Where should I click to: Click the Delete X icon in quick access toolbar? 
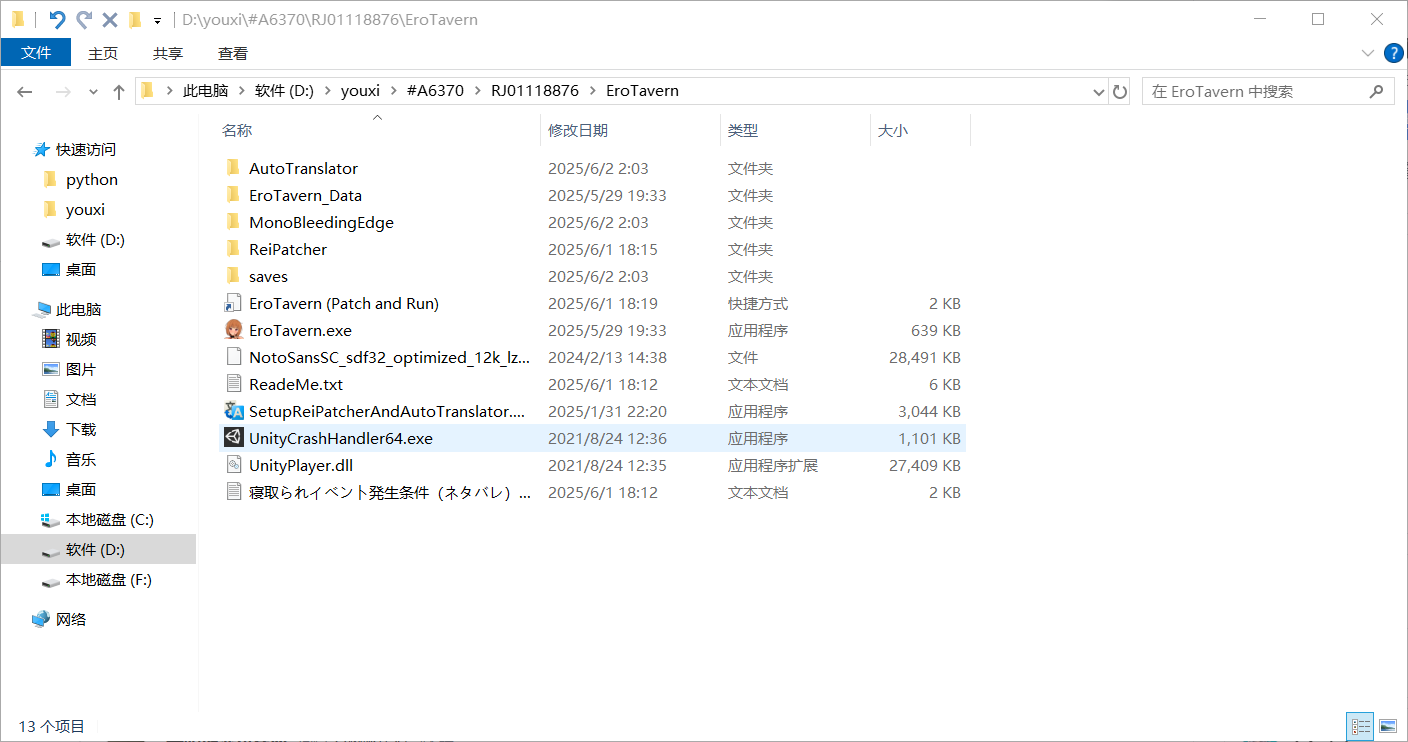click(x=110, y=19)
